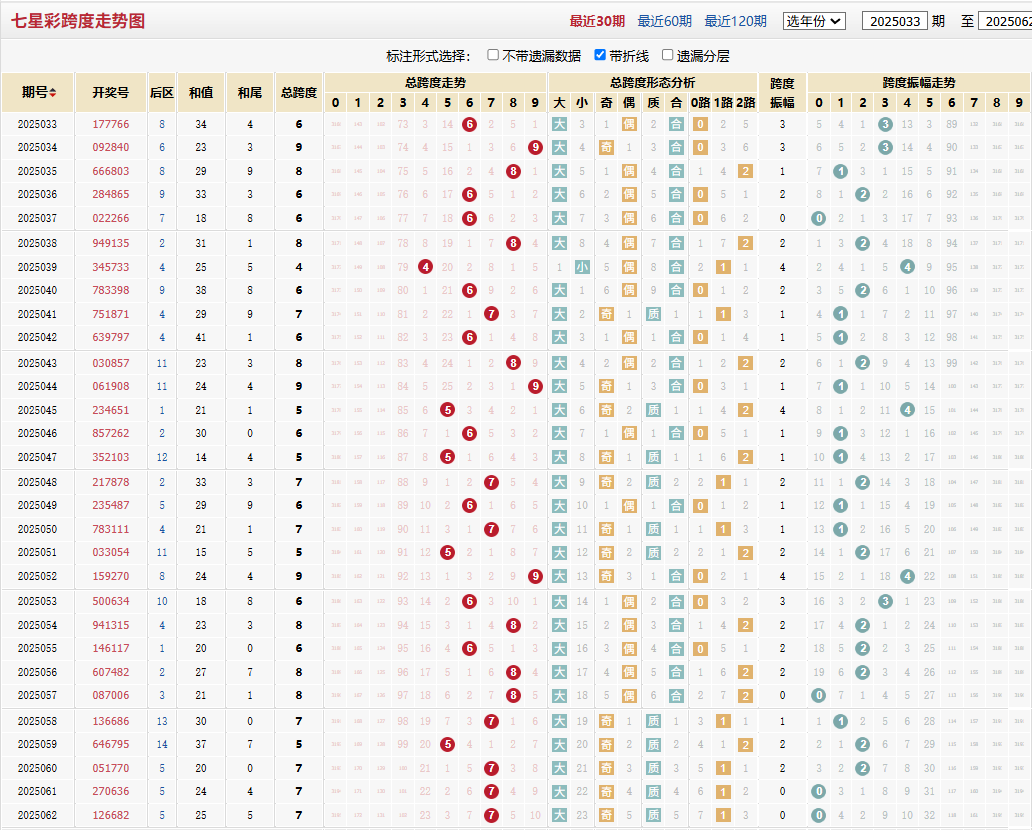The width and height of the screenshot is (1032, 830).
Task: Select the 和尾 column header
Action: [x=249, y=93]
